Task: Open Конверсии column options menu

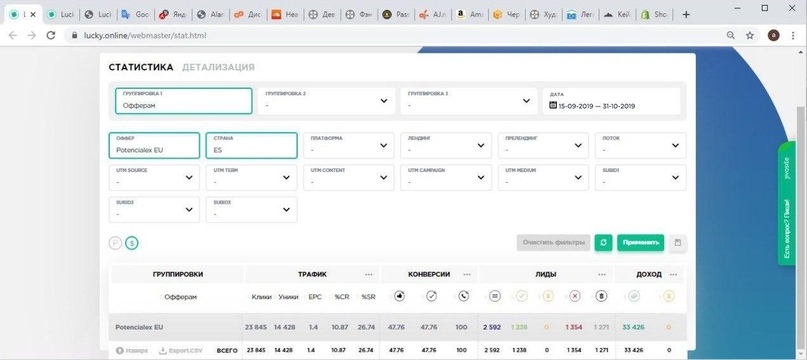Action: tap(467, 275)
